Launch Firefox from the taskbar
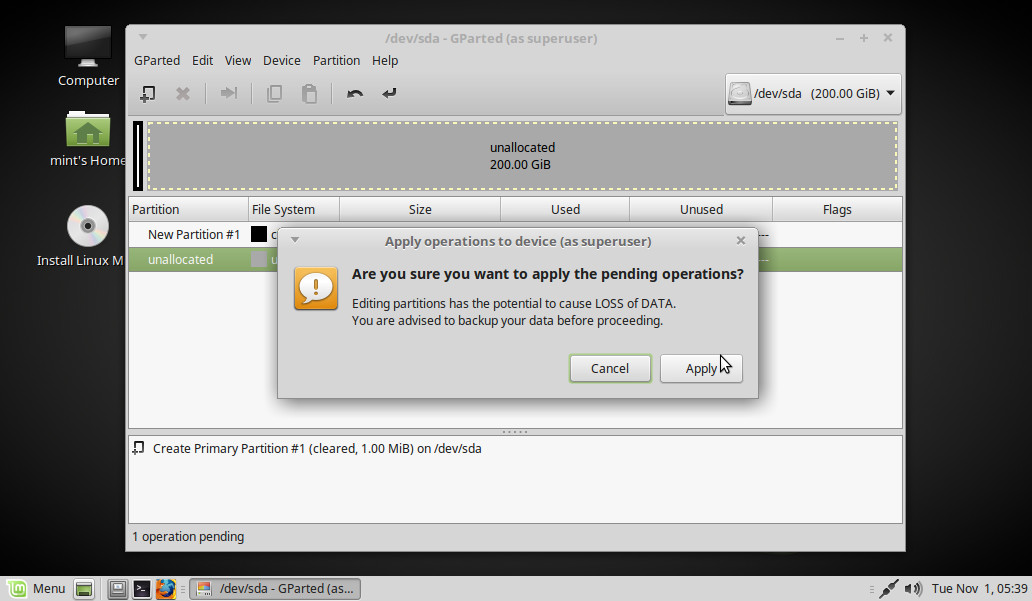This screenshot has height=601, width=1032. (x=166, y=589)
